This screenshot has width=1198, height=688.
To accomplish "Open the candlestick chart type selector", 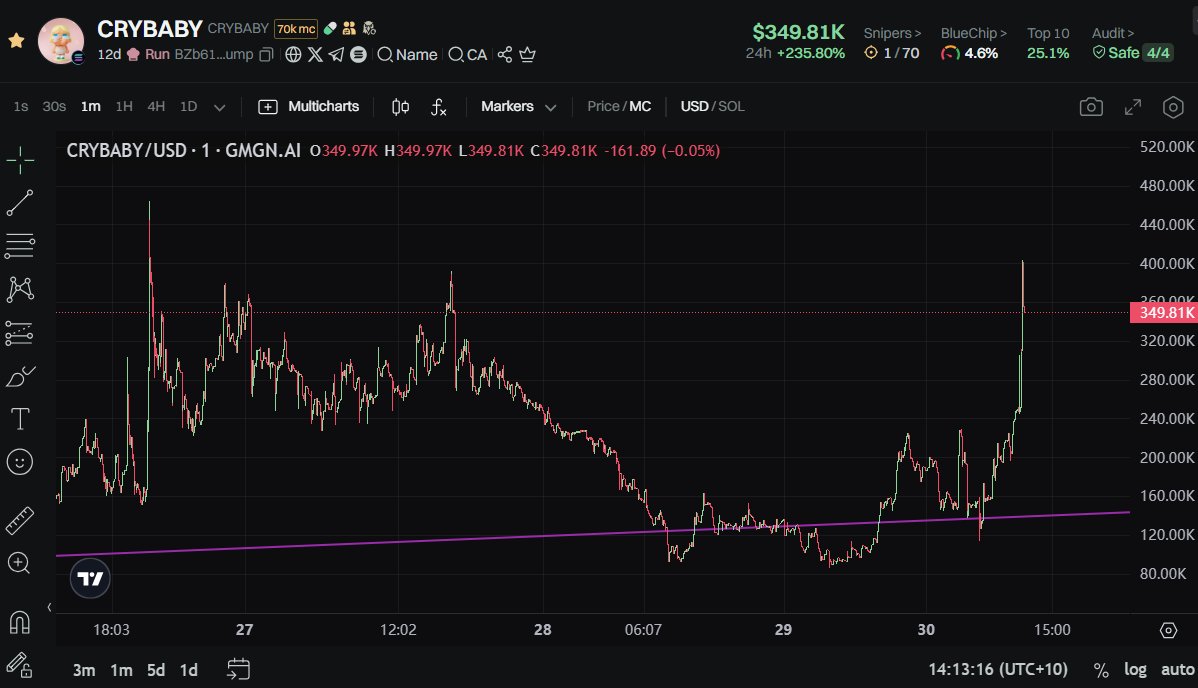I will click(x=400, y=107).
